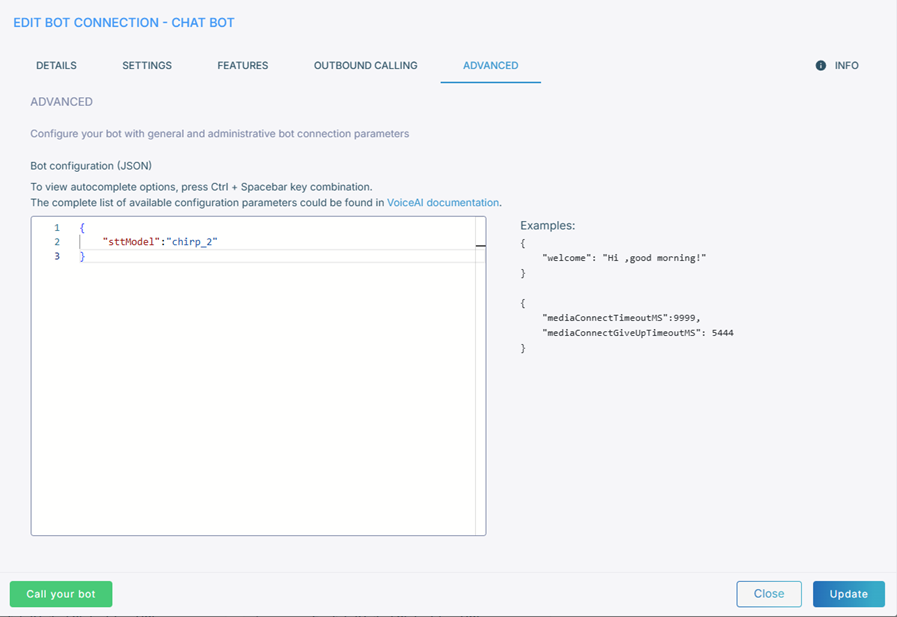The height and width of the screenshot is (617, 897).
Task: Open the Details tab
Action: (x=56, y=66)
